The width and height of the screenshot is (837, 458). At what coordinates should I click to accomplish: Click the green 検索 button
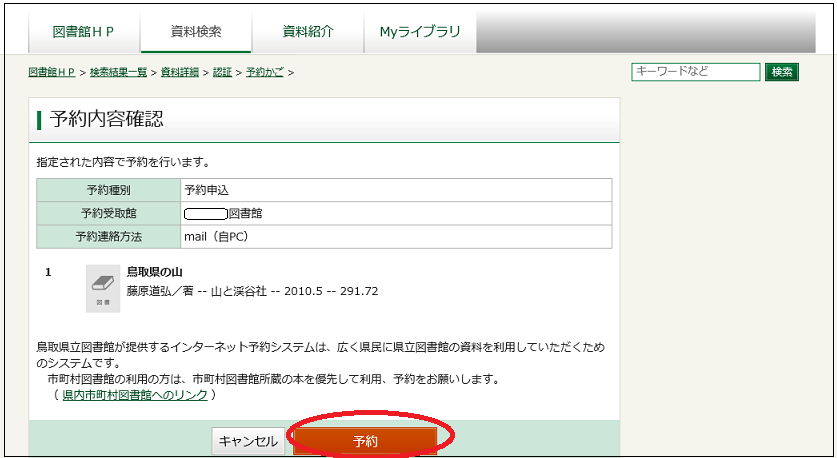pos(782,72)
